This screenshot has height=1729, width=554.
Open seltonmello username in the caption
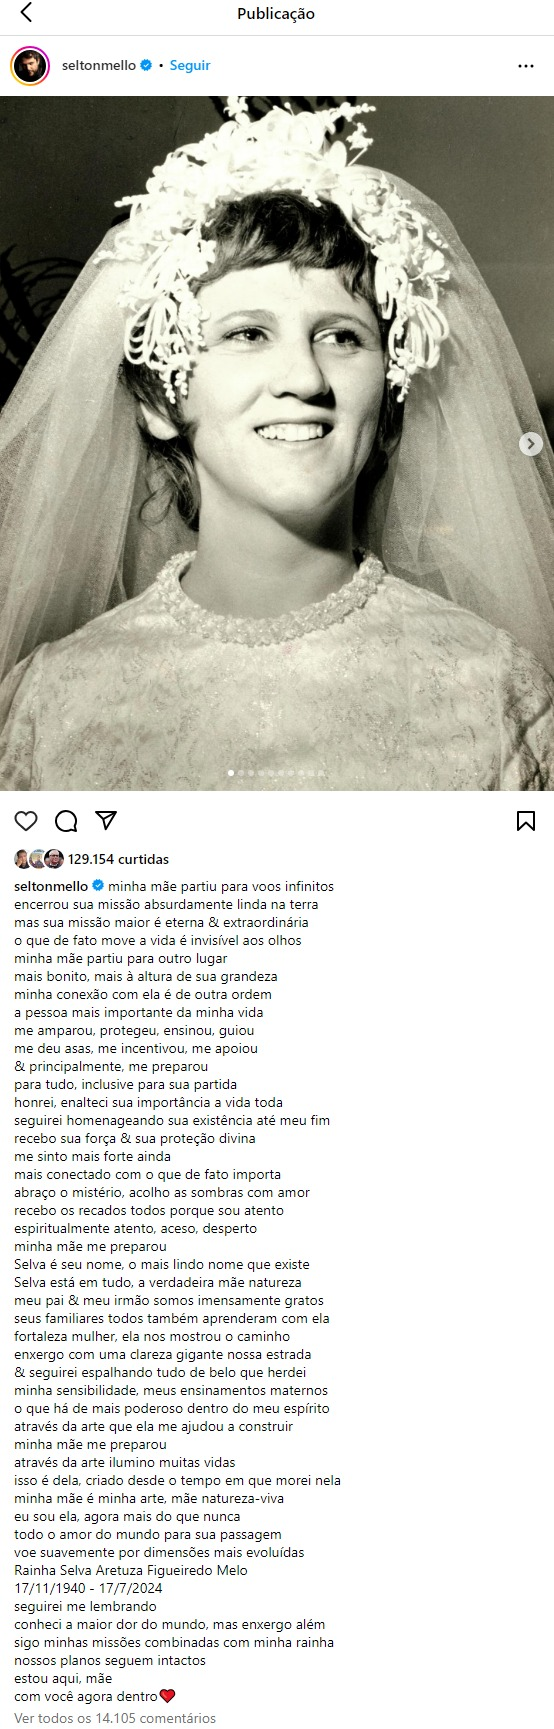coord(51,886)
